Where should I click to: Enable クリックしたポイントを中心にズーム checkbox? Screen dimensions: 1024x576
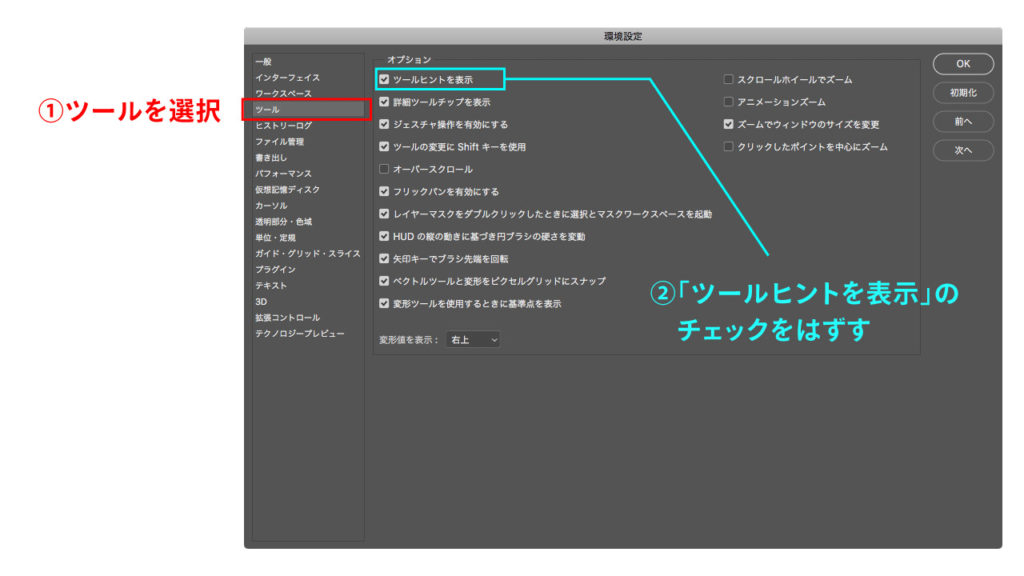[729, 147]
